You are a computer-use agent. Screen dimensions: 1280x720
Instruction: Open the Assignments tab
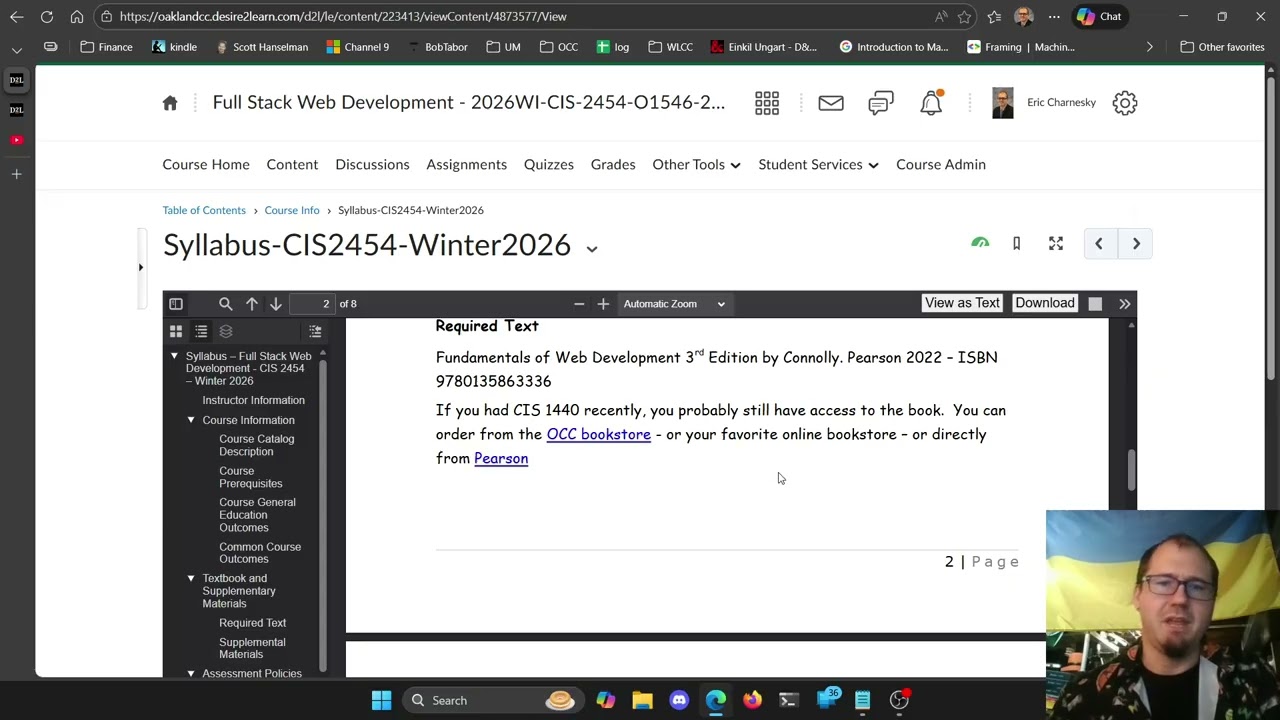(x=466, y=164)
